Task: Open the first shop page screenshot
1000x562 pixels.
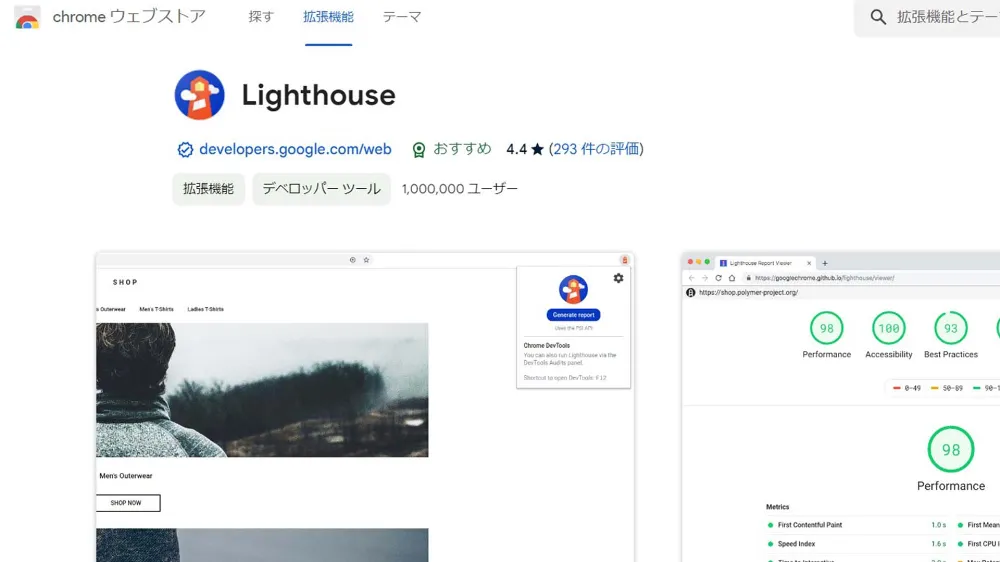Action: (x=365, y=407)
